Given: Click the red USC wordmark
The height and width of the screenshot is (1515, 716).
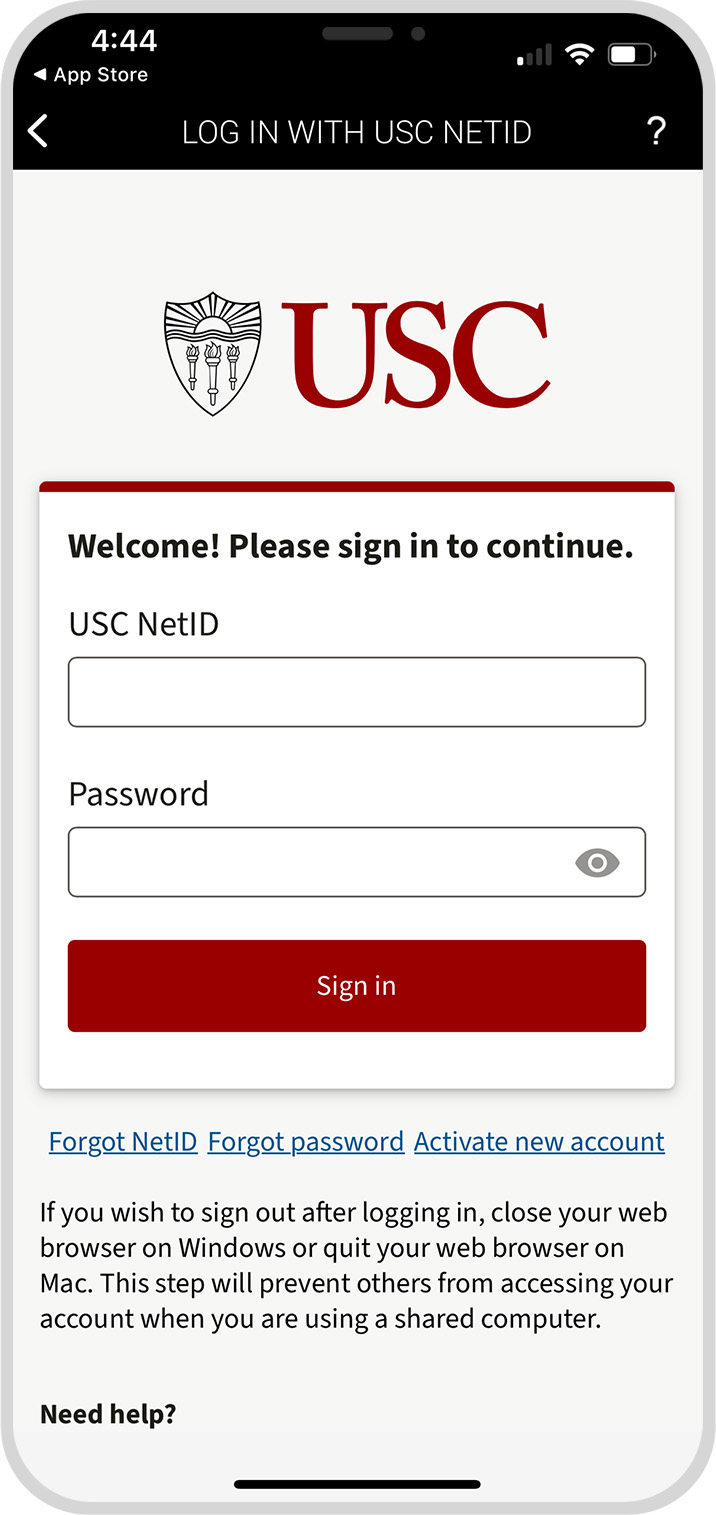Looking at the screenshot, I should tap(415, 353).
